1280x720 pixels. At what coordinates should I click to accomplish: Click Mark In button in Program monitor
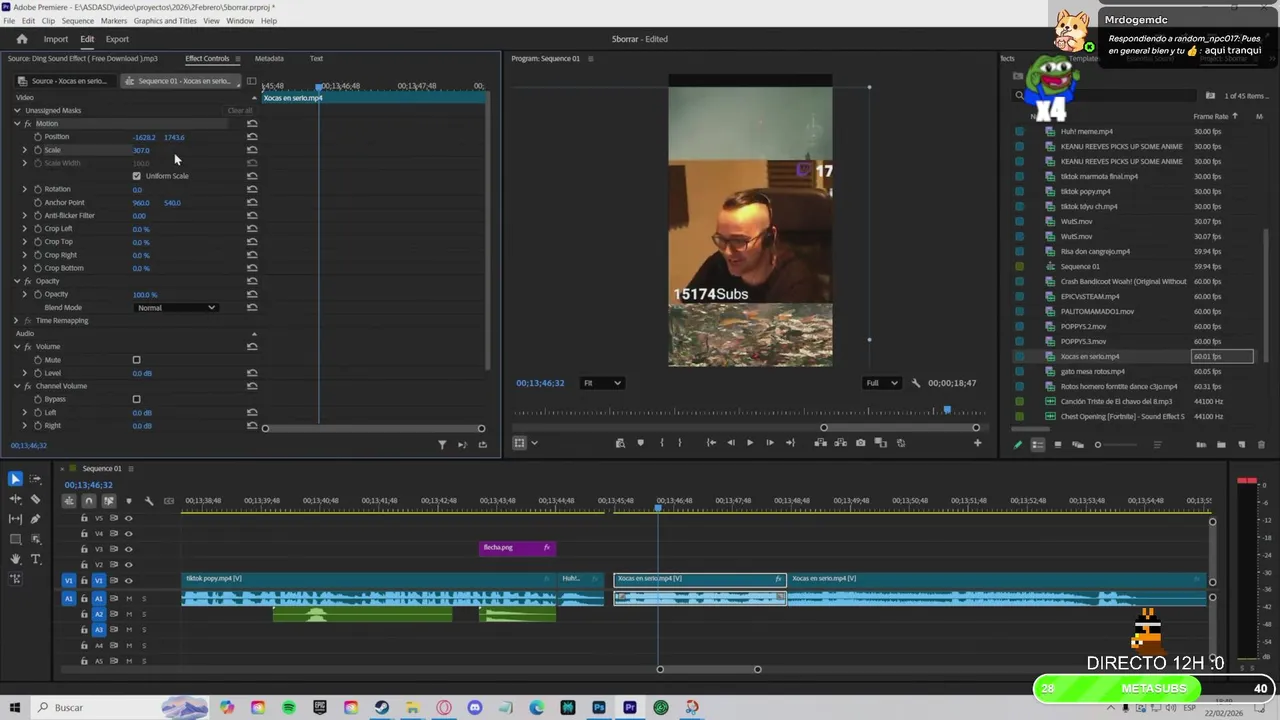click(661, 443)
